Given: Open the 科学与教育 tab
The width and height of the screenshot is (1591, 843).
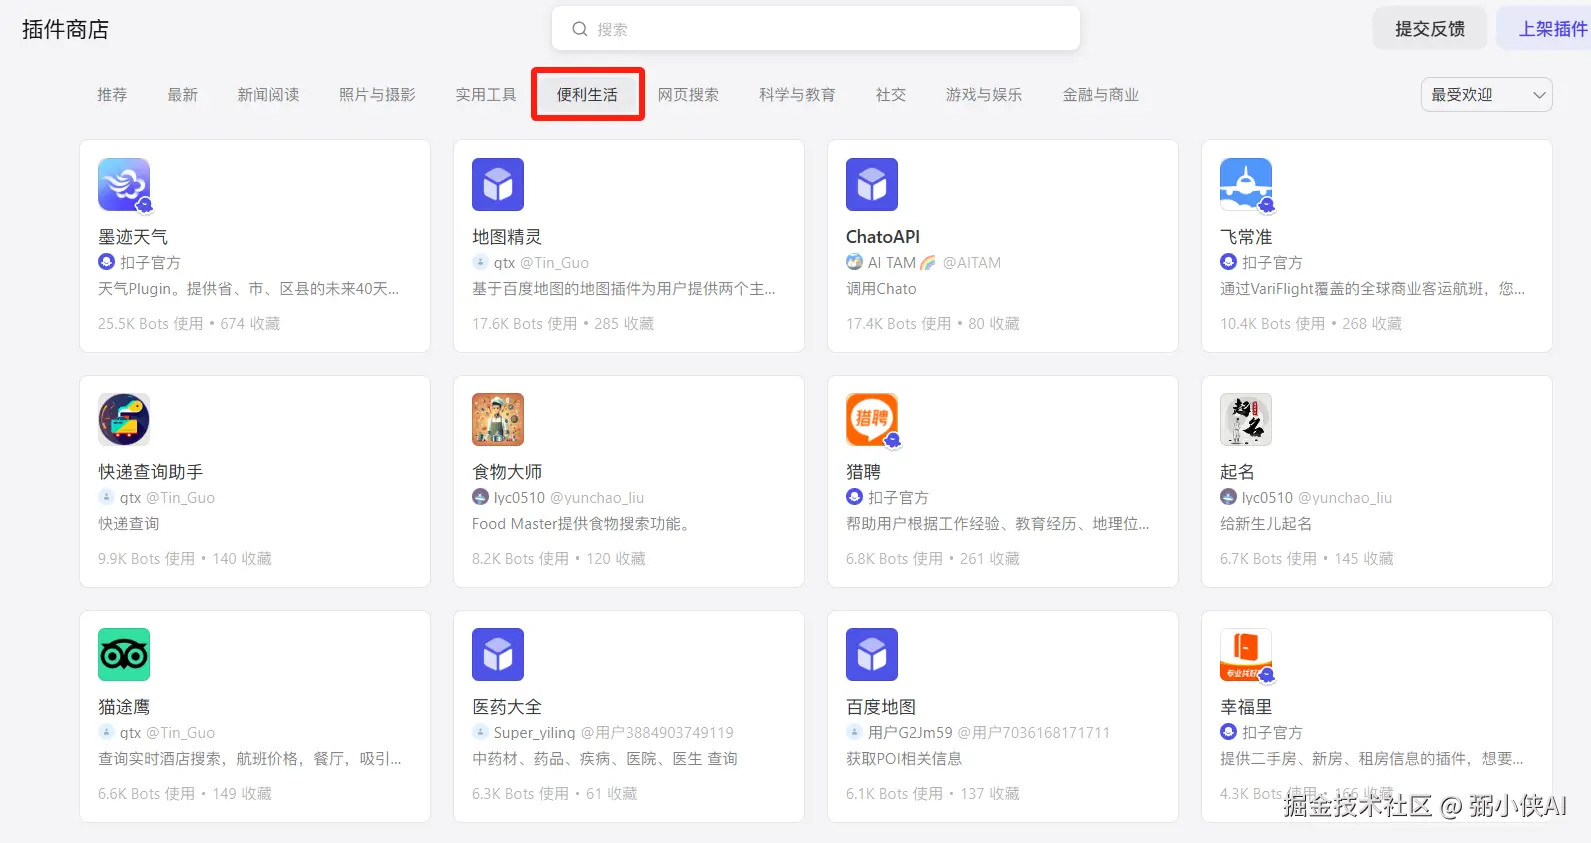Looking at the screenshot, I should (797, 95).
